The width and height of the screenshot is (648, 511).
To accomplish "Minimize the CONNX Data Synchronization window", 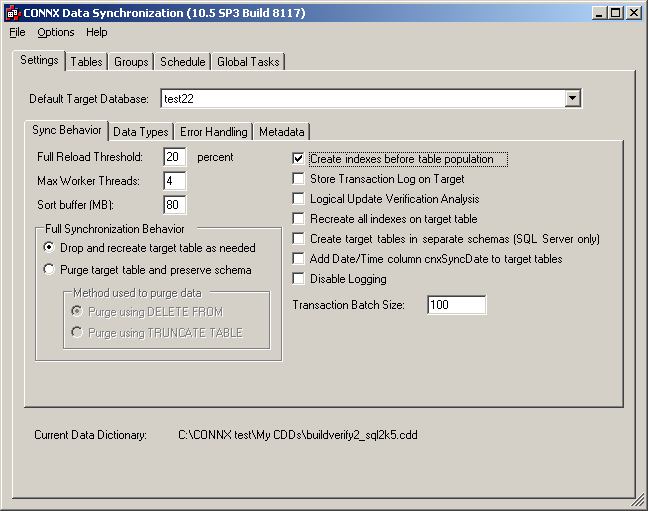I will tap(600, 13).
